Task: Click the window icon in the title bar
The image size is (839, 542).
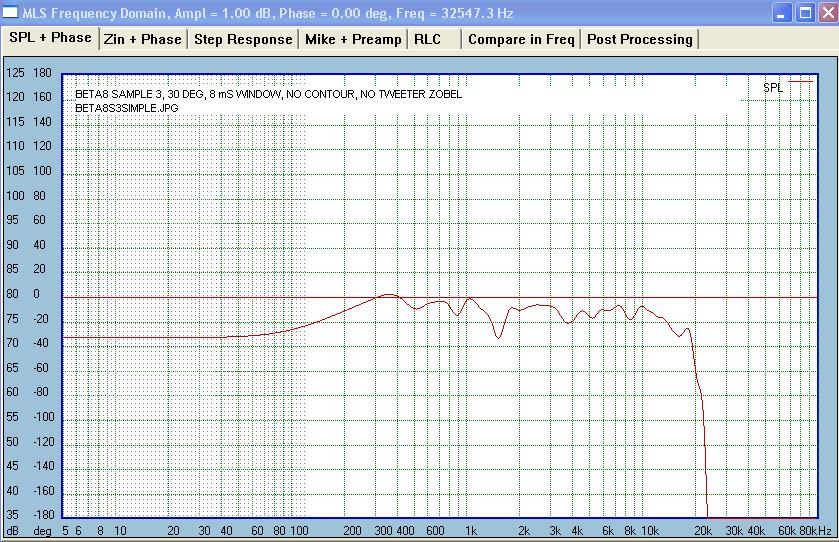Action: [x=10, y=12]
